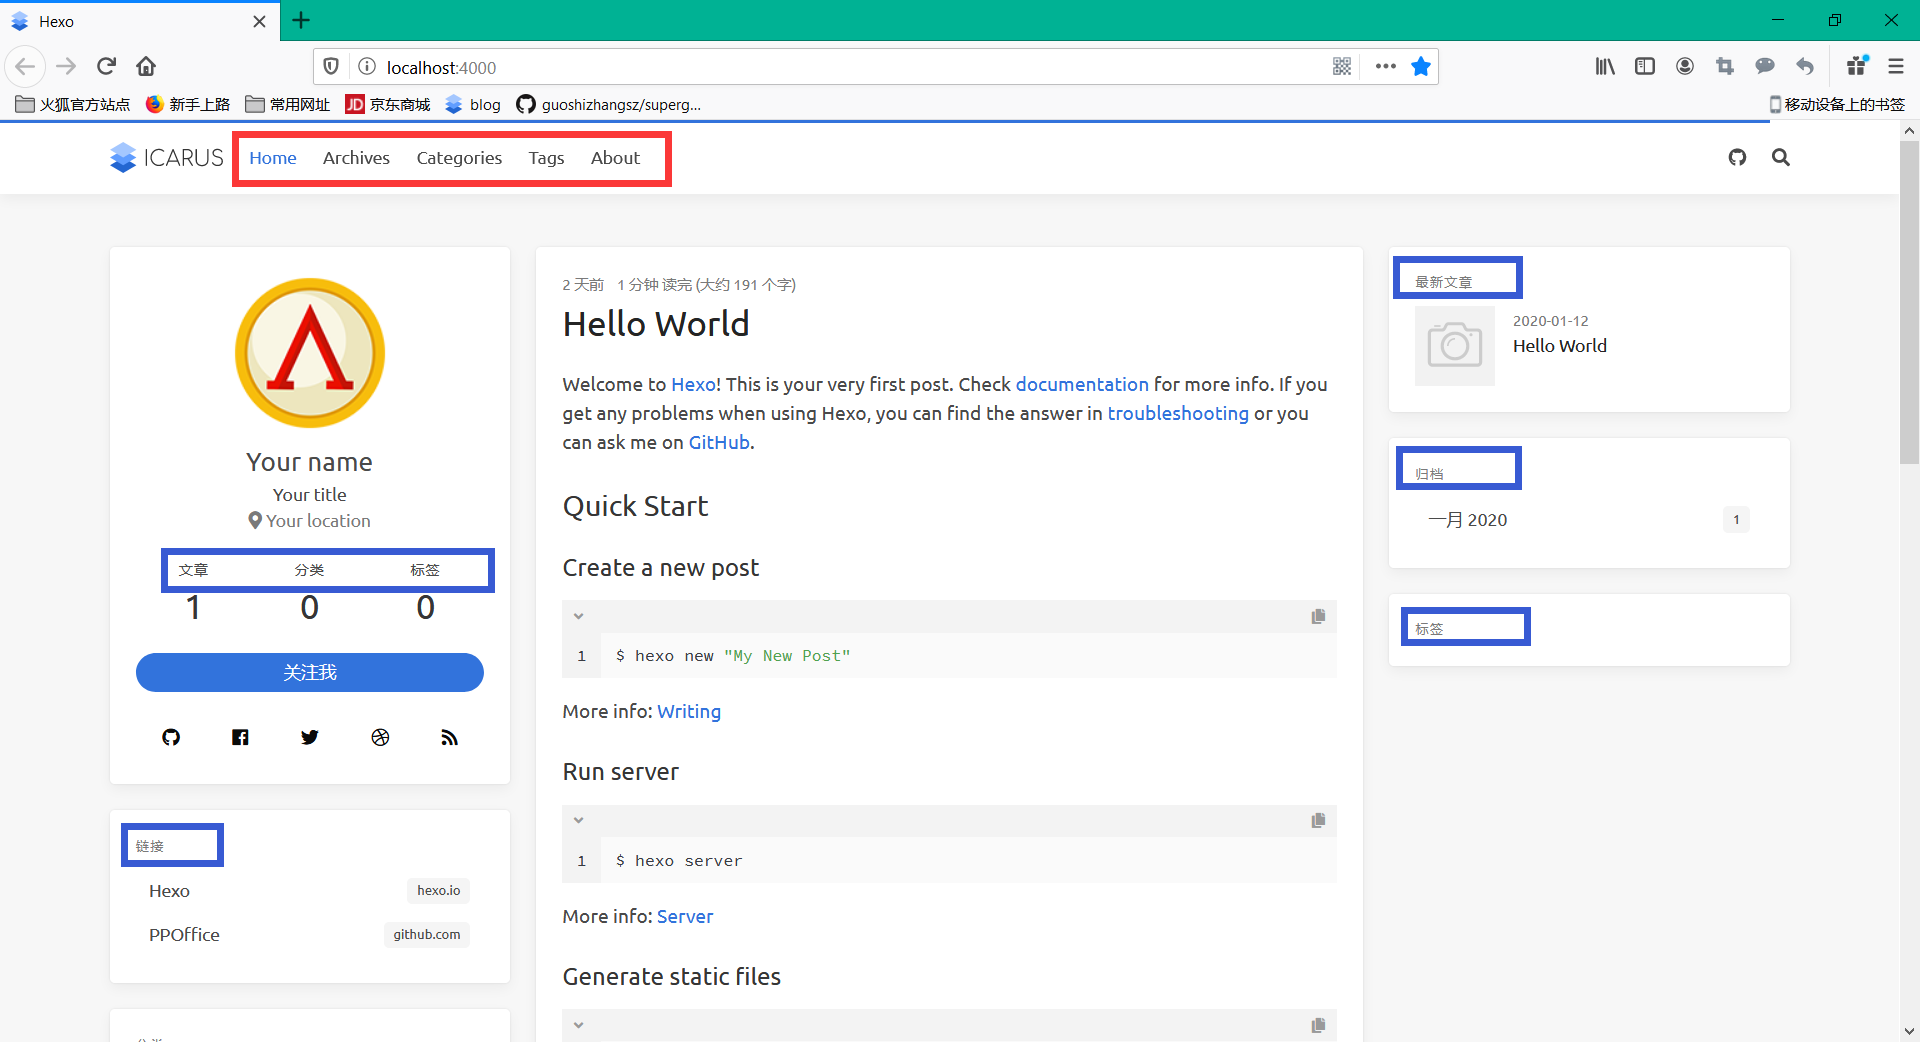This screenshot has width=1920, height=1042.
Task: Click the Facebook icon in the profile card
Action: coord(240,737)
